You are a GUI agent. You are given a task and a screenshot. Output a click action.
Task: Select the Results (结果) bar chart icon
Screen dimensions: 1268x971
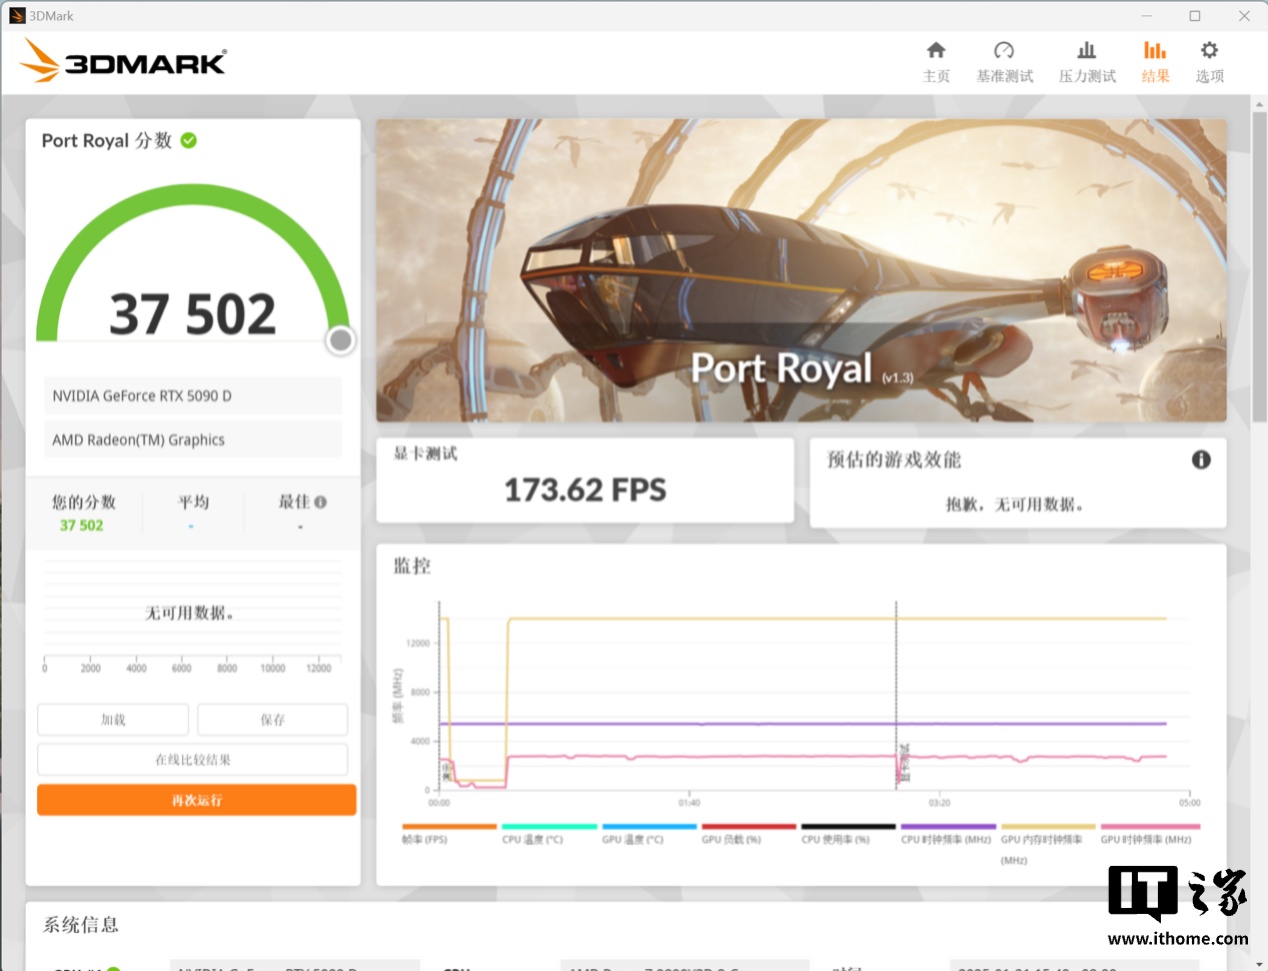(x=1155, y=51)
